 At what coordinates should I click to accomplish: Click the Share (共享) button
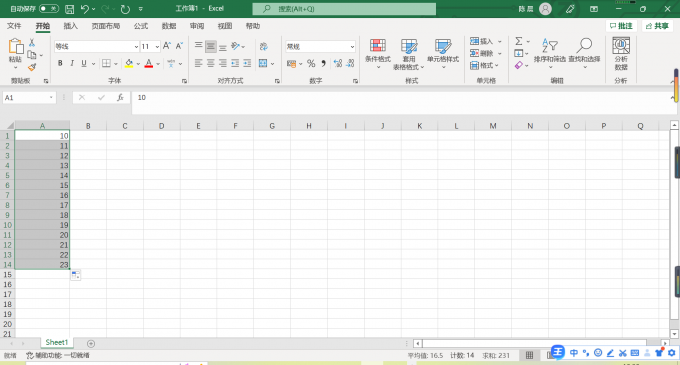[x=657, y=26]
